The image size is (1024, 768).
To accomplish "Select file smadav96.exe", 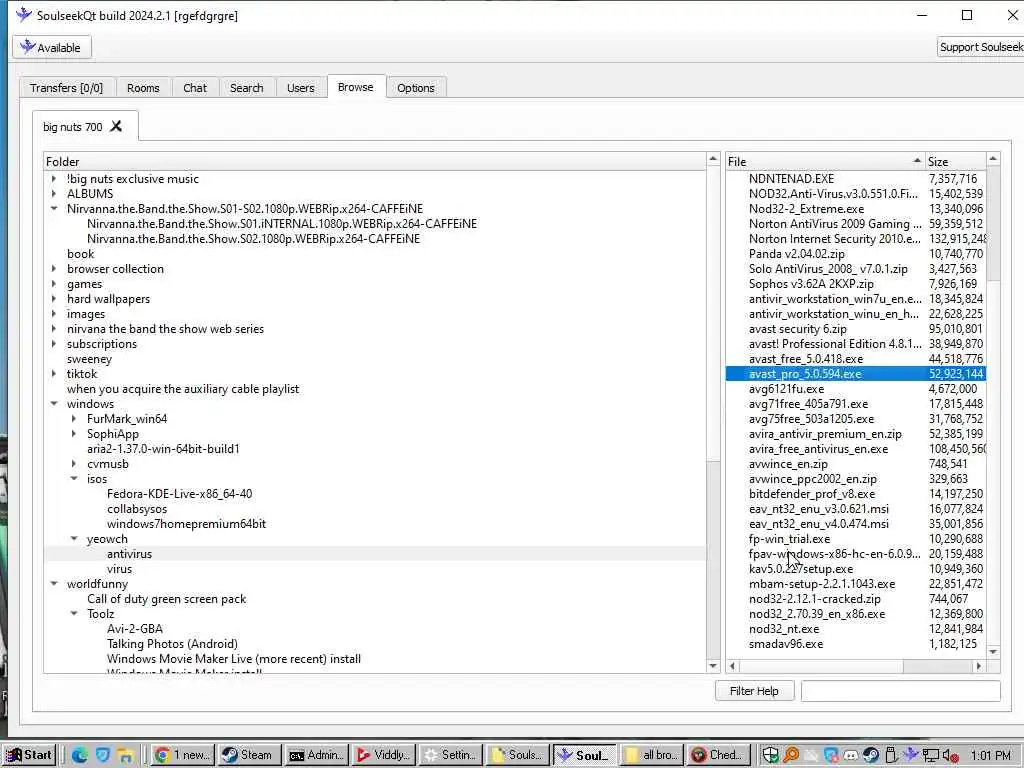I will point(786,644).
